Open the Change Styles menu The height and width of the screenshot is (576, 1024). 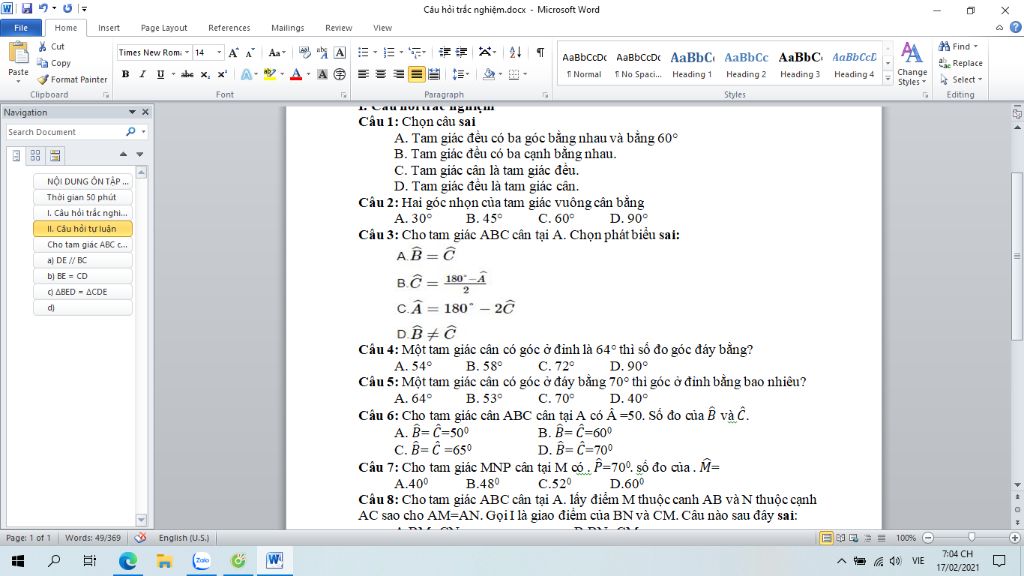(x=912, y=63)
